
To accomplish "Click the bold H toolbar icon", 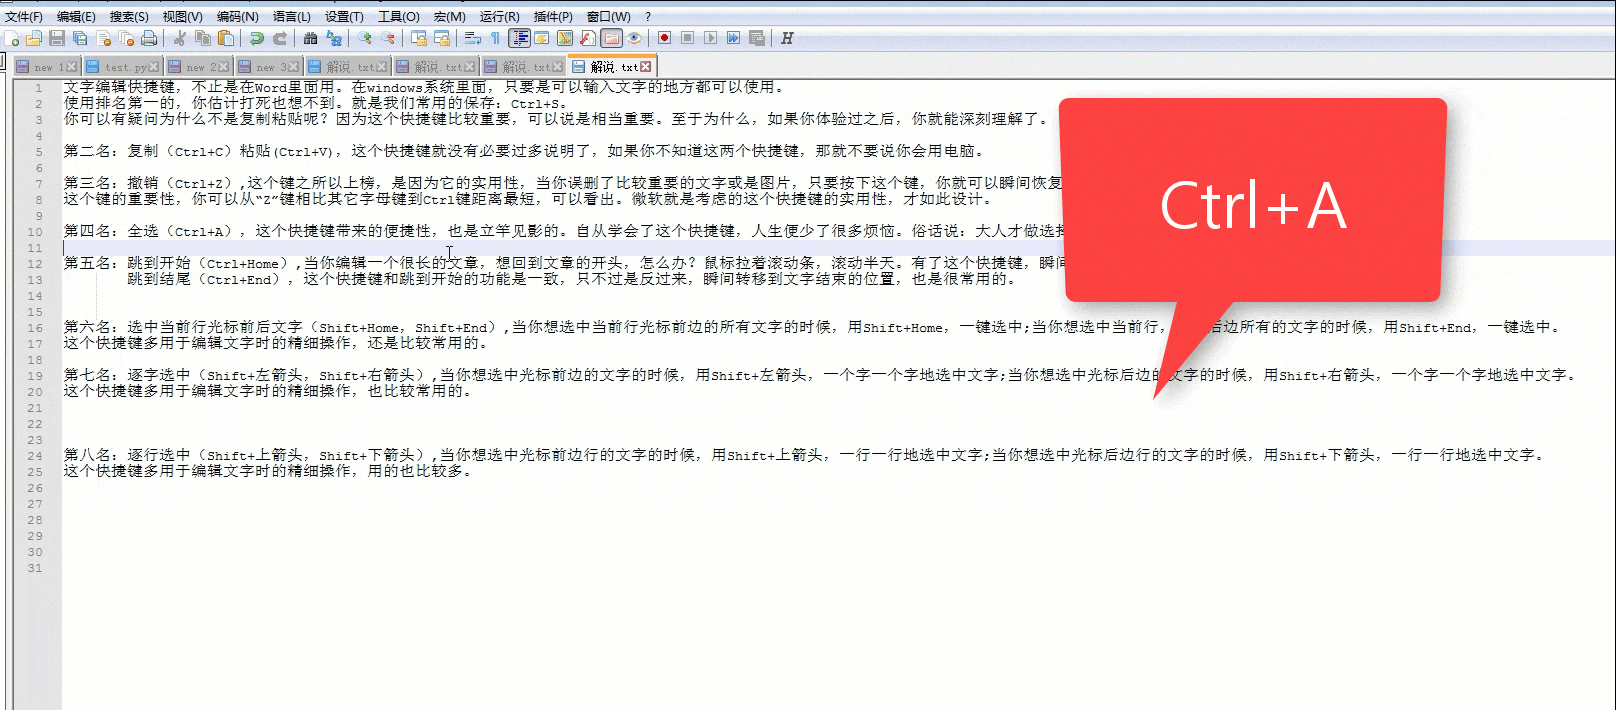I will [x=787, y=38].
